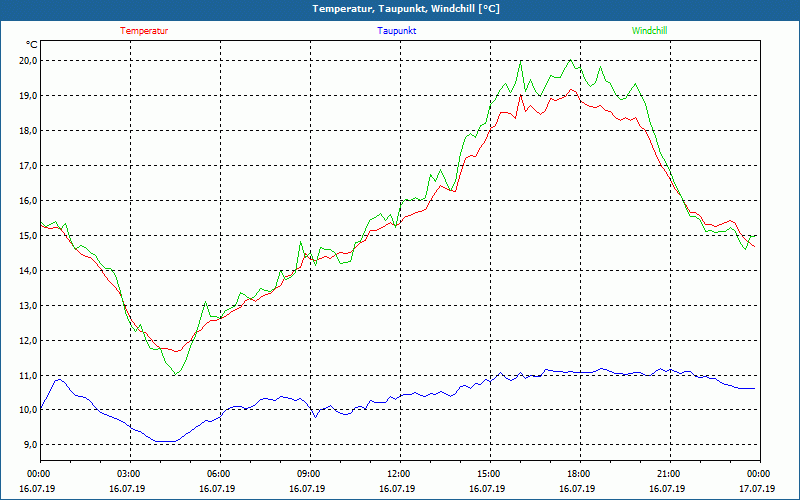The width and height of the screenshot is (800, 500).
Task: Click the 12,0 y-axis label
Action: [28, 340]
